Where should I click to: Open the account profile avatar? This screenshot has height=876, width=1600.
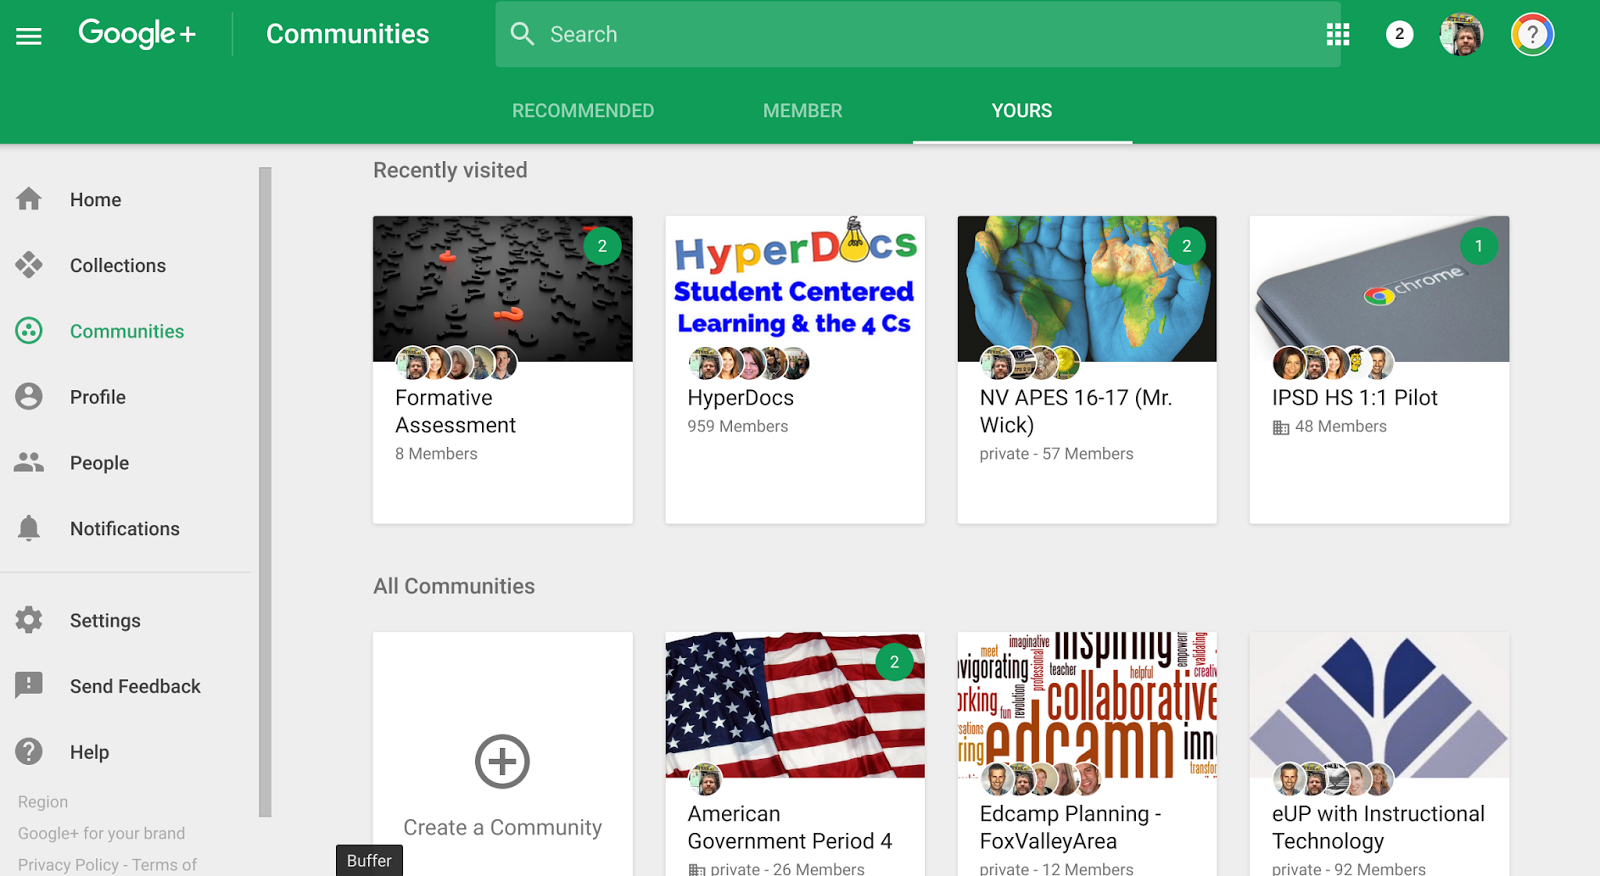coord(1461,35)
